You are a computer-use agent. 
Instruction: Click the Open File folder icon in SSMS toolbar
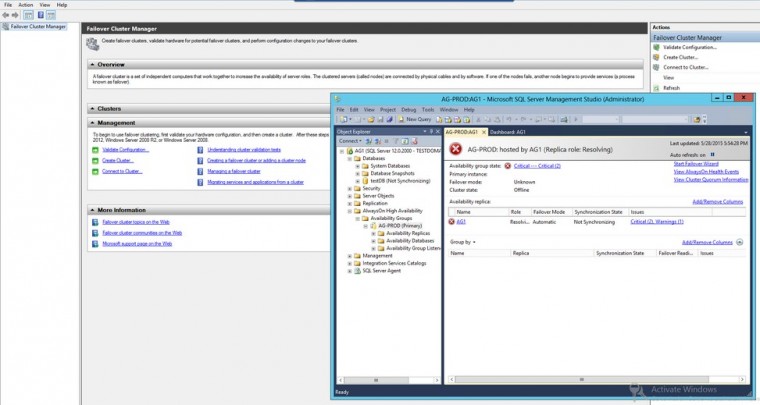(371, 119)
